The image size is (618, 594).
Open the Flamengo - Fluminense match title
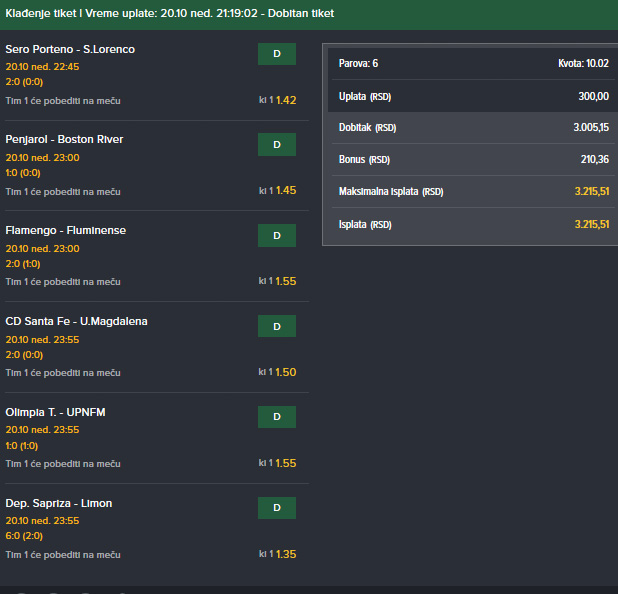(66, 230)
